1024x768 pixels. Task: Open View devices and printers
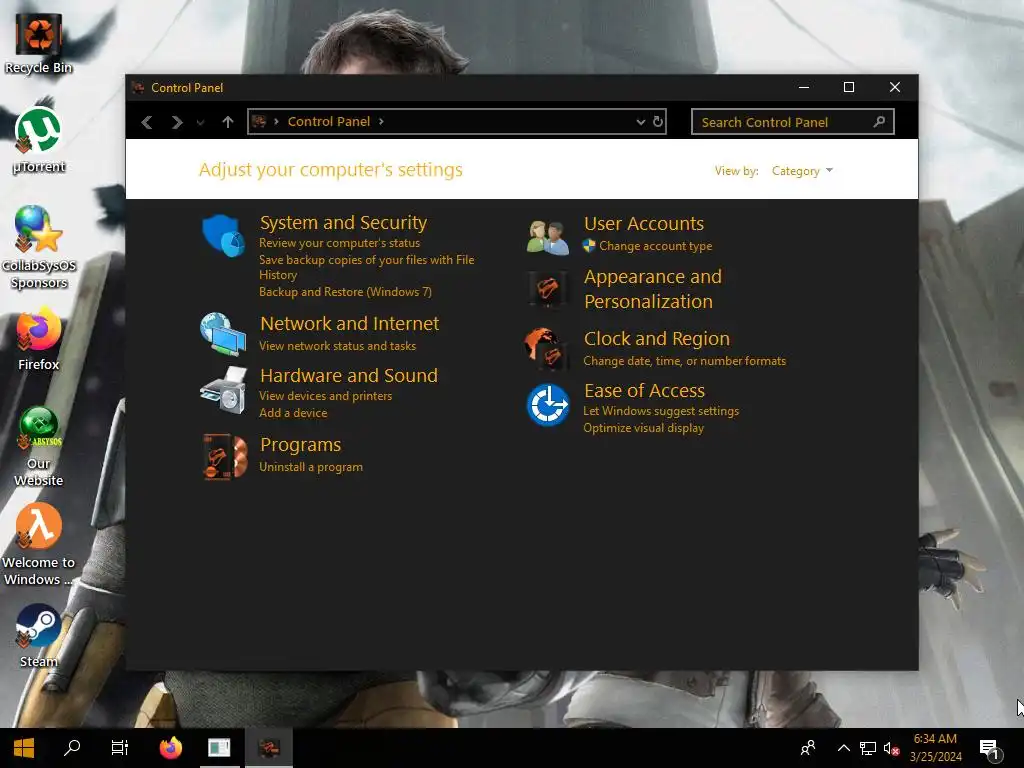point(326,396)
